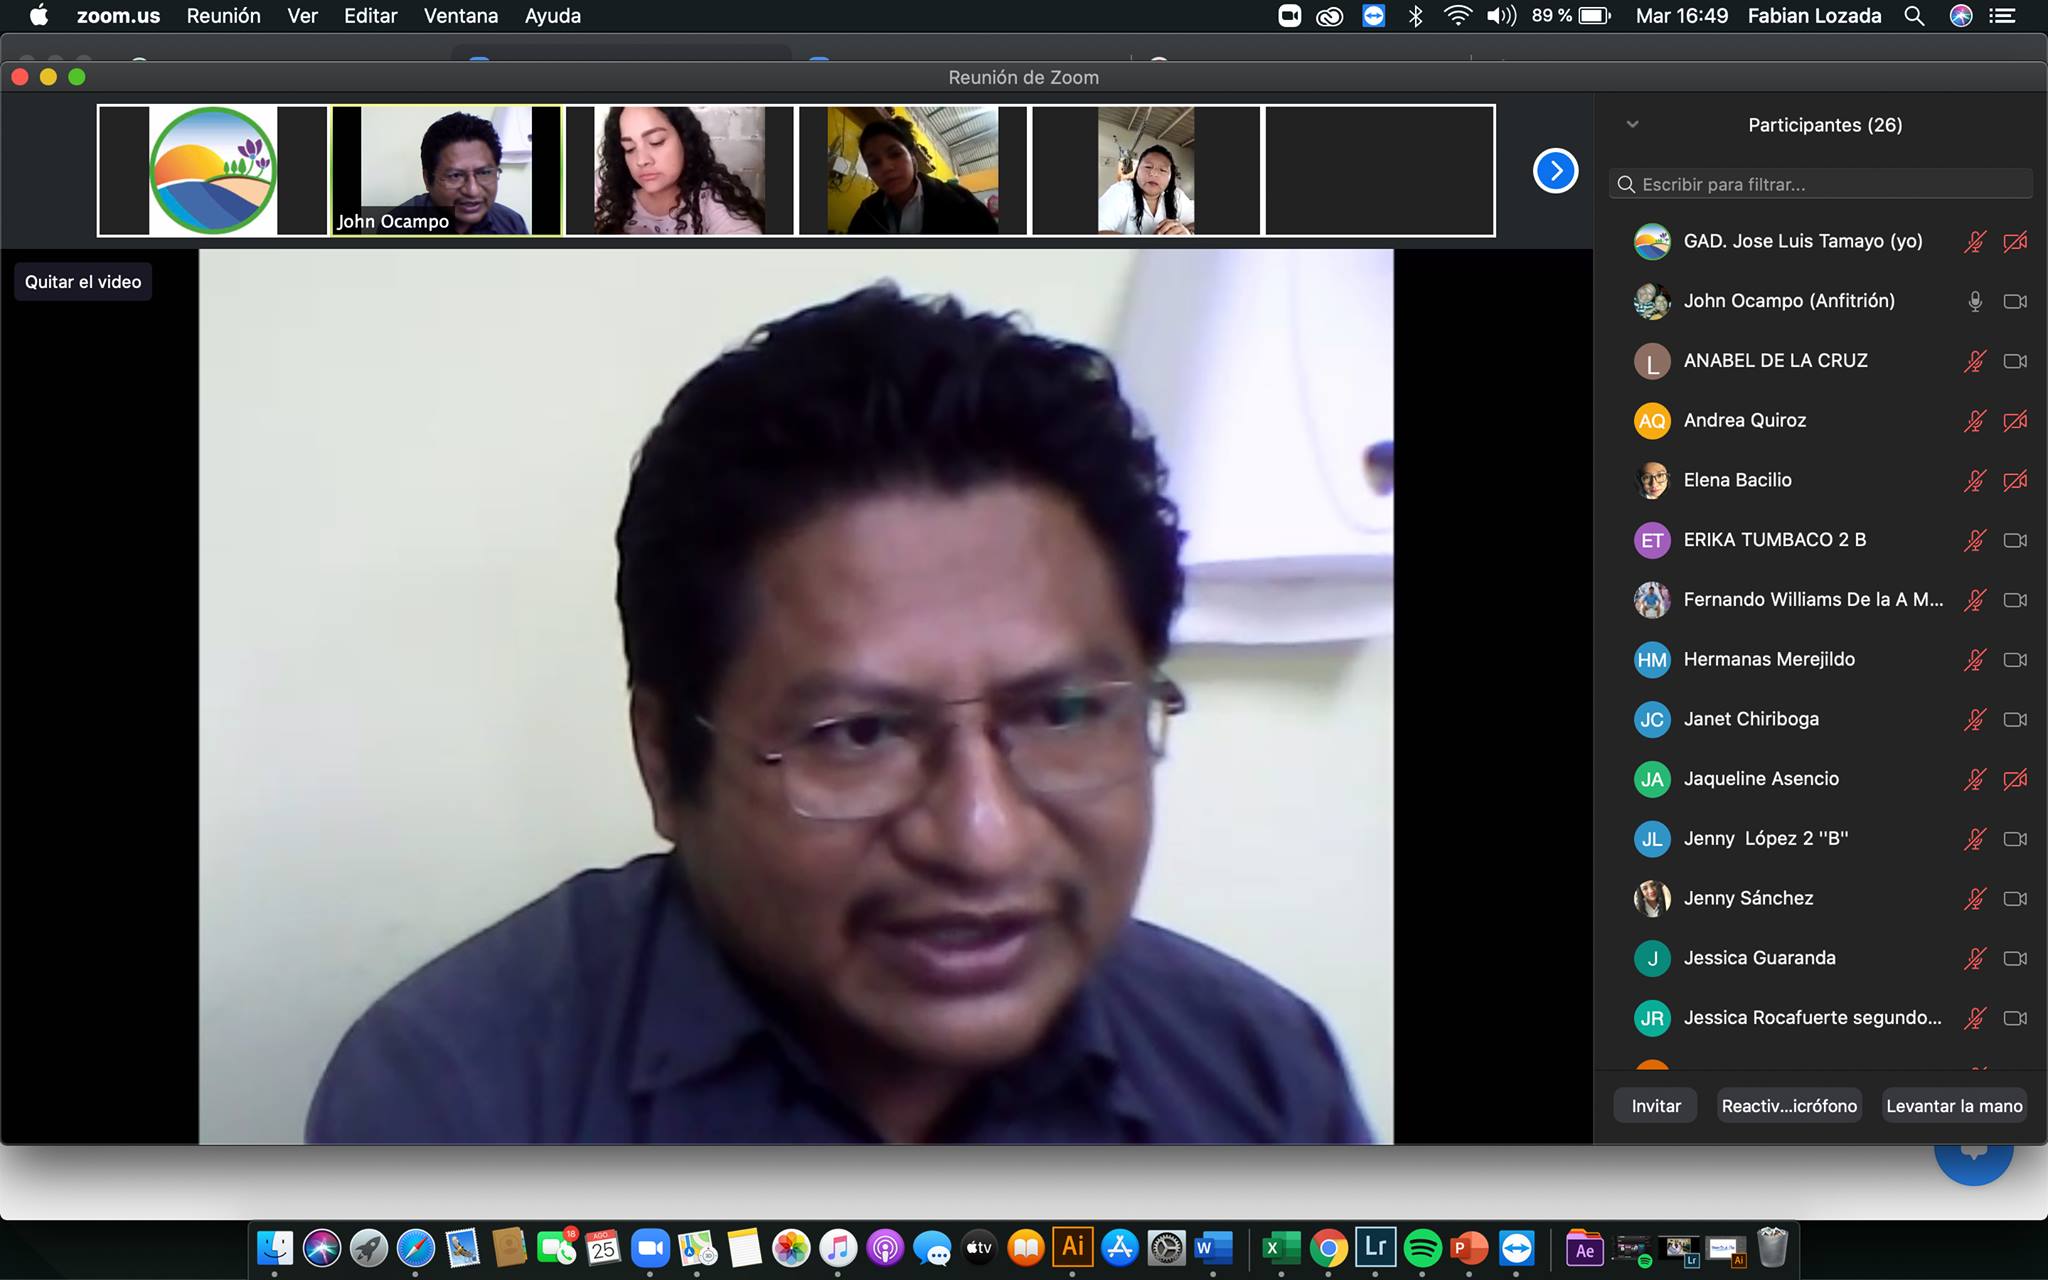The width and height of the screenshot is (2048, 1280).
Task: Click the Escribir para filtrar search field
Action: tap(1820, 184)
